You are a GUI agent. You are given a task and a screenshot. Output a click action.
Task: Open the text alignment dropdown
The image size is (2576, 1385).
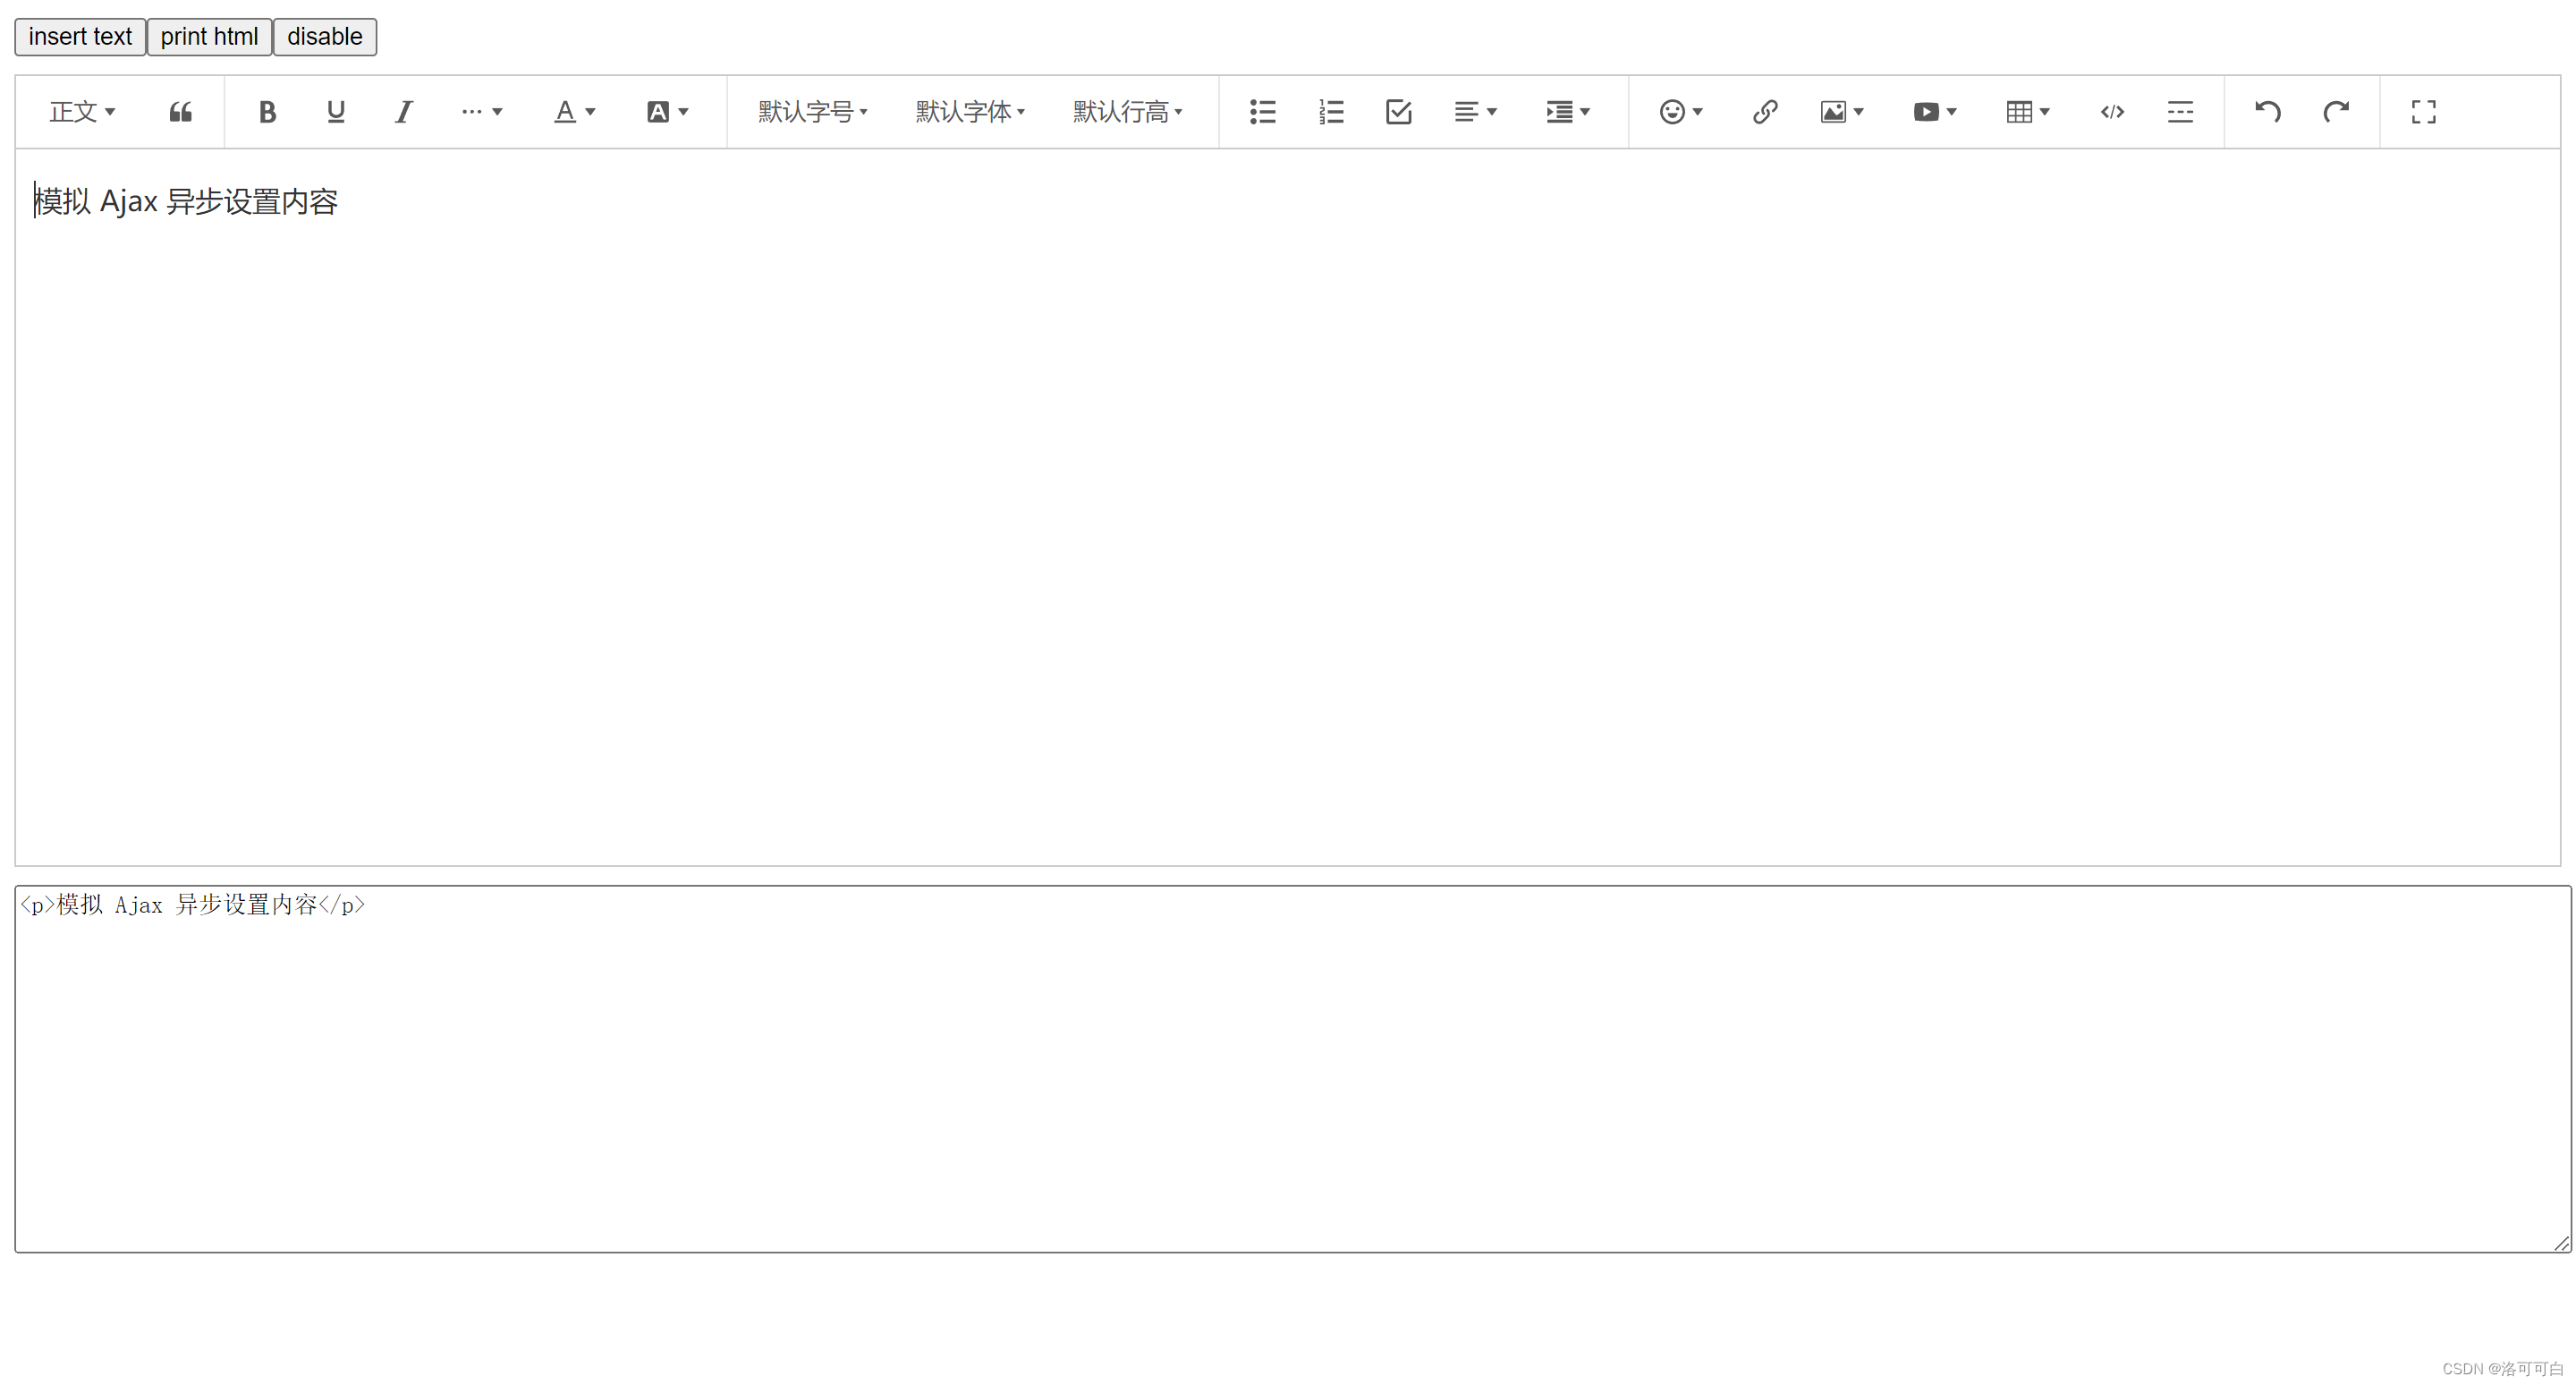pos(1476,112)
